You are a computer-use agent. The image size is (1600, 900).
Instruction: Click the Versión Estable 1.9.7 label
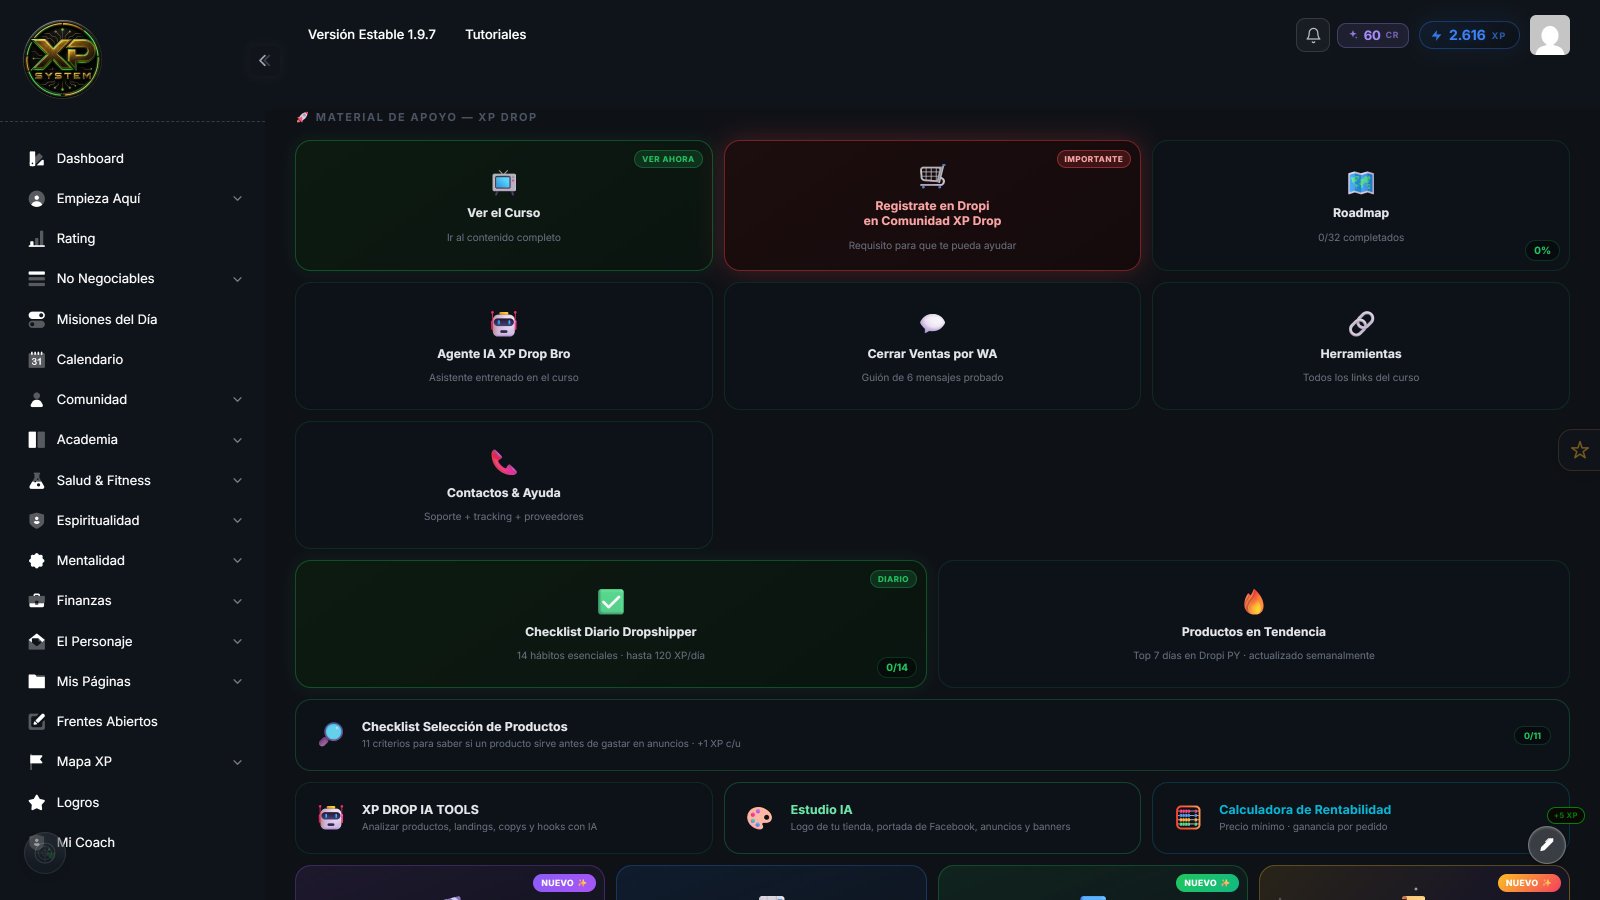[x=372, y=34]
